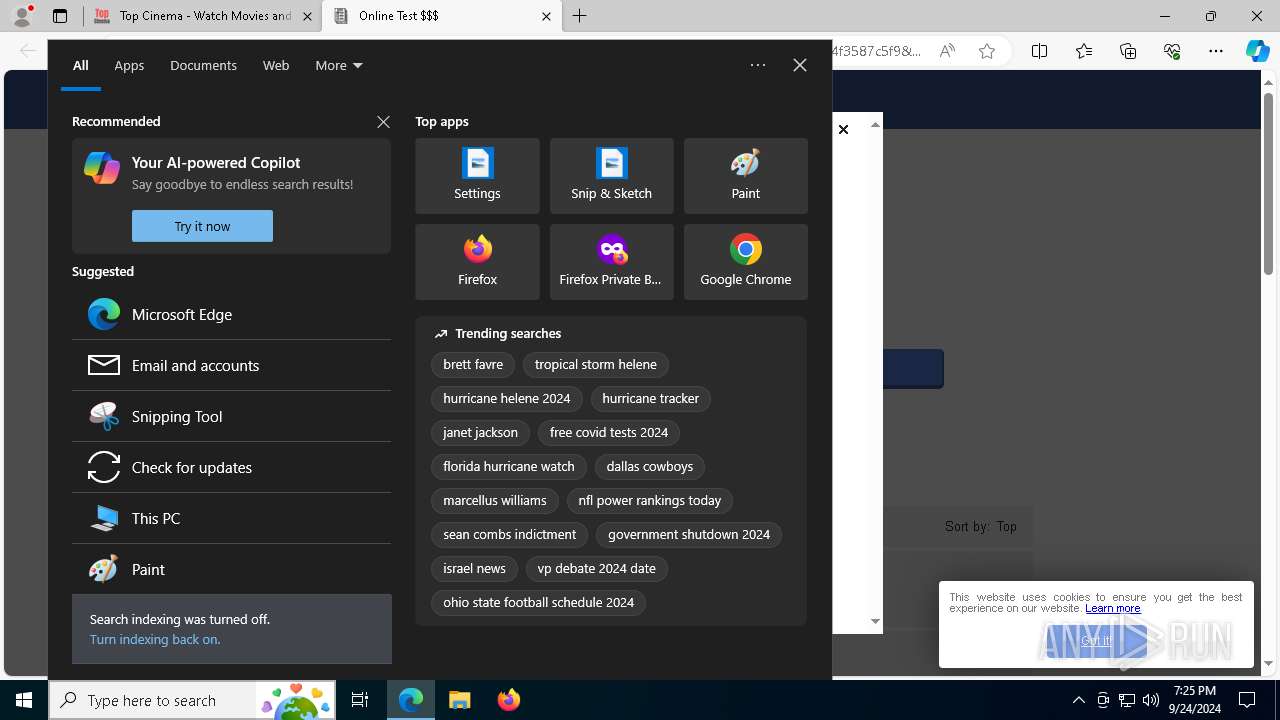Switch to Apps search tab
The image size is (1280, 720).
129,65
